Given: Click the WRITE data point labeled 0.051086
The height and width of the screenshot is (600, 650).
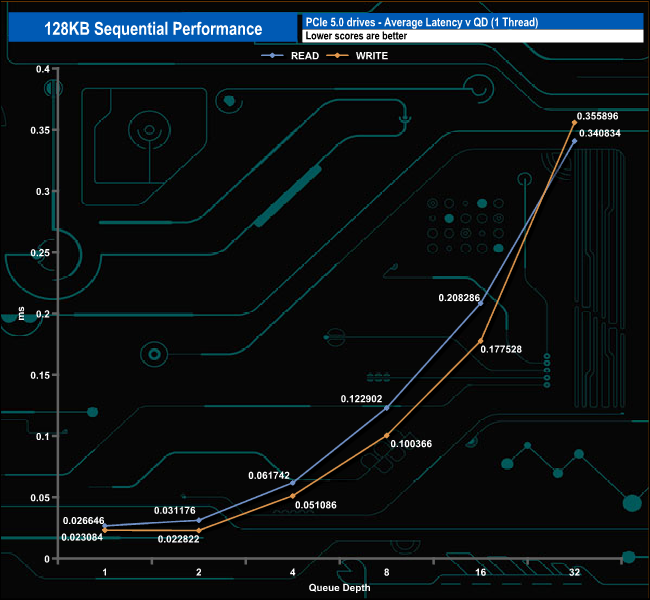Looking at the screenshot, I should (293, 496).
